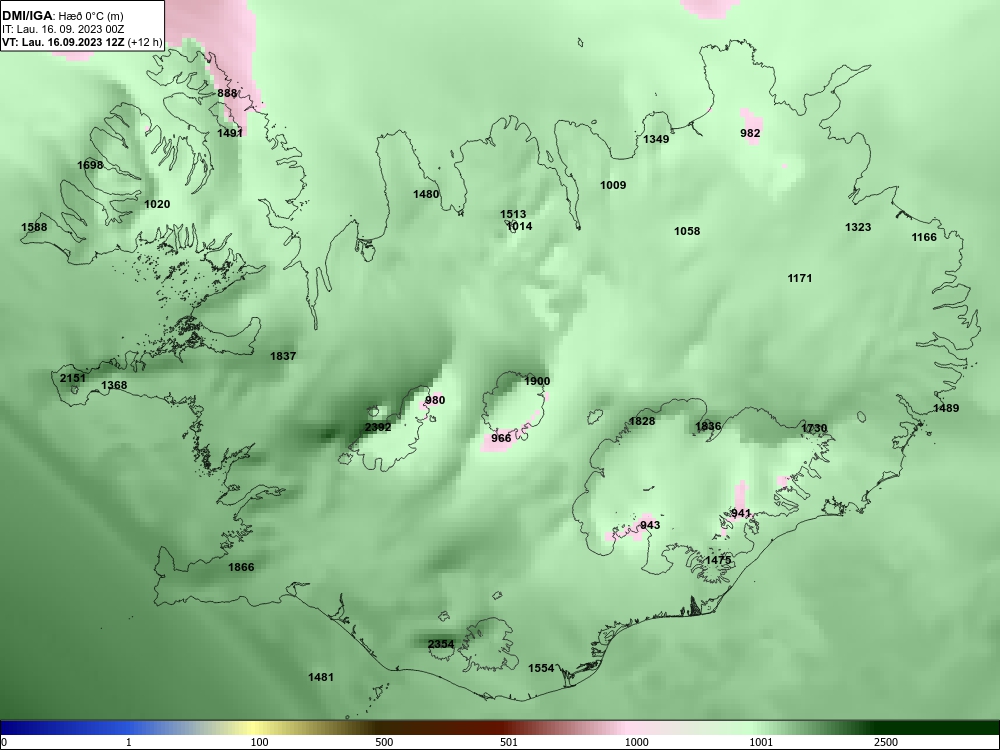
Task: Click the valid time line 'VT: Lau. 16.09.2023 12Z'
Action: 63,42
